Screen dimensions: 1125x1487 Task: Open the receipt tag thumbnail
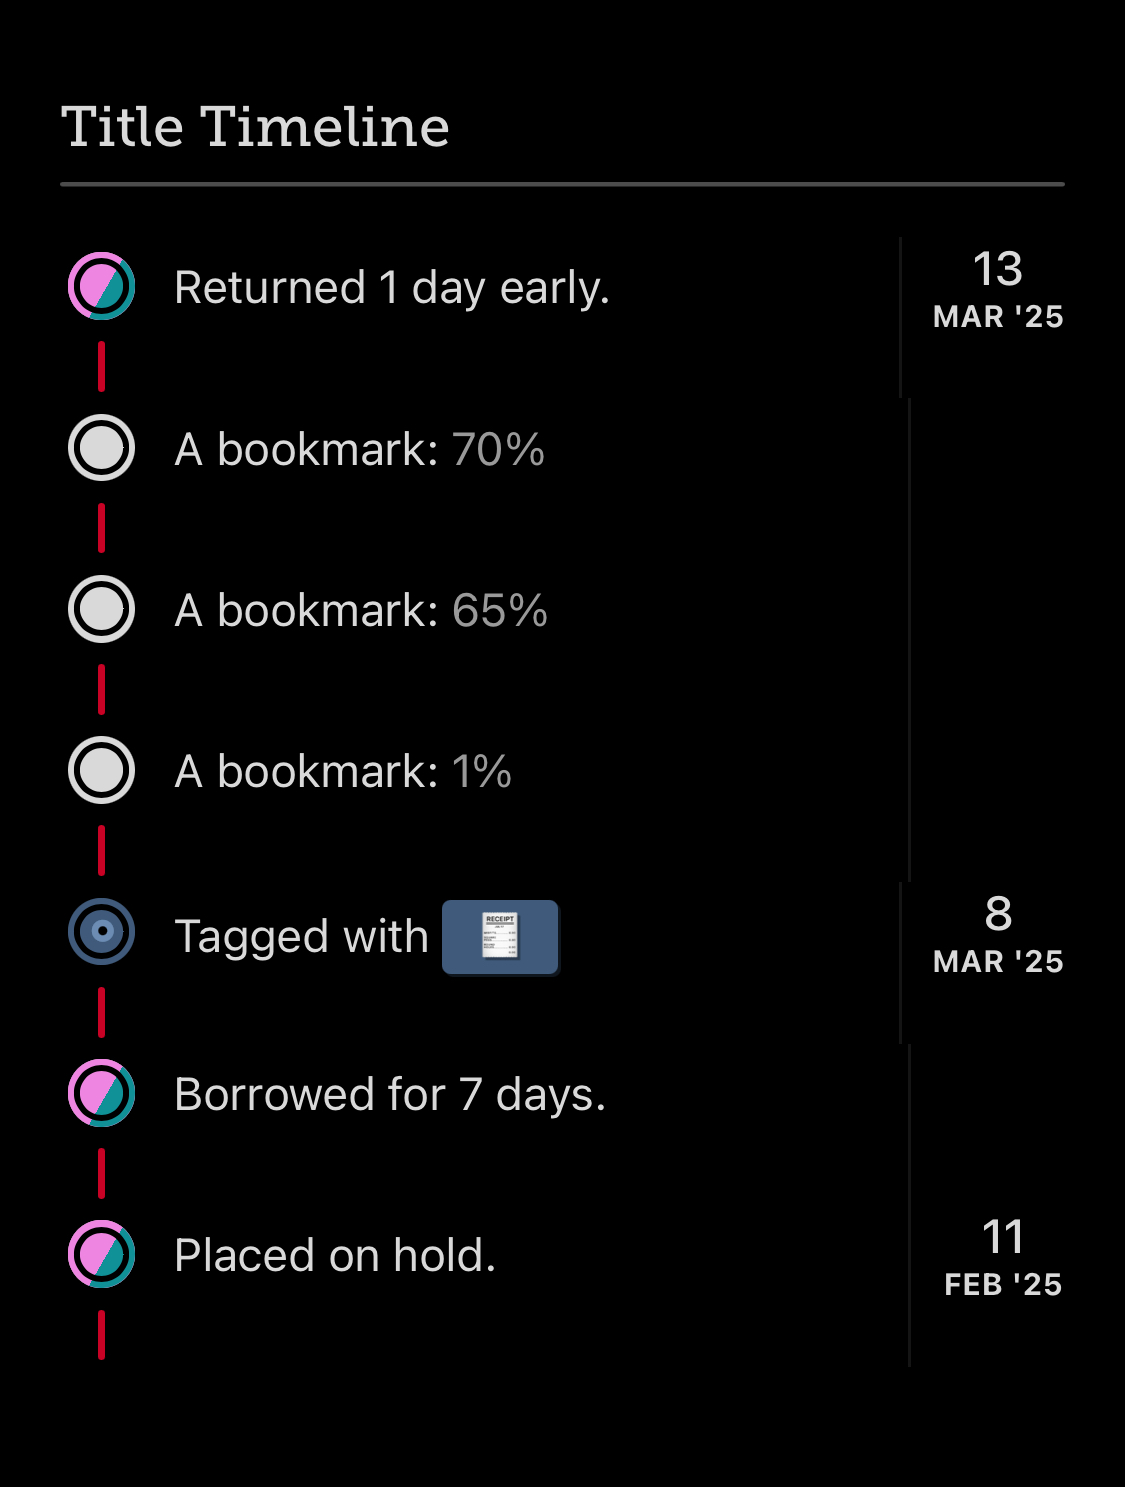coord(500,937)
